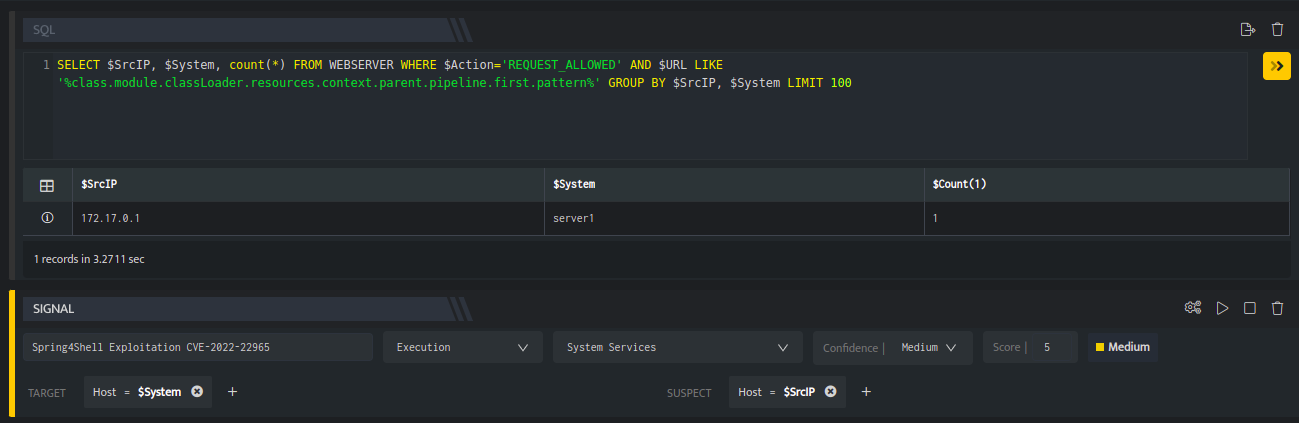
Task: Open SIGNAL block settings gears icon
Action: pyautogui.click(x=1192, y=308)
